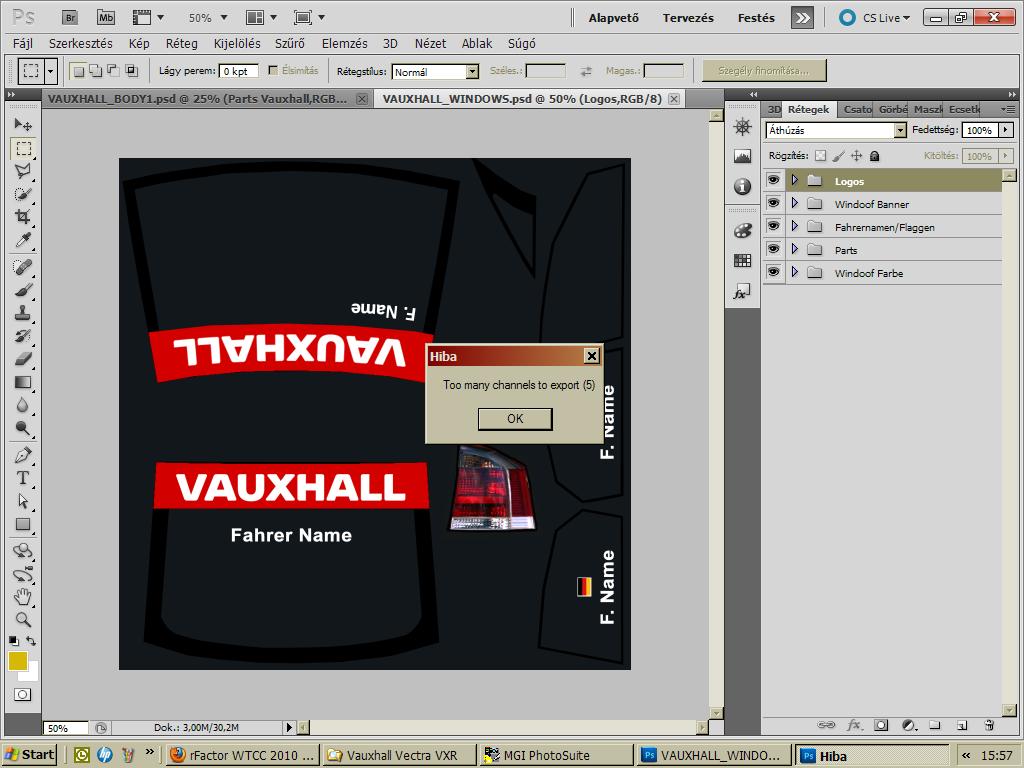This screenshot has width=1024, height=768.
Task: Expand the Logos layer group
Action: tap(795, 180)
